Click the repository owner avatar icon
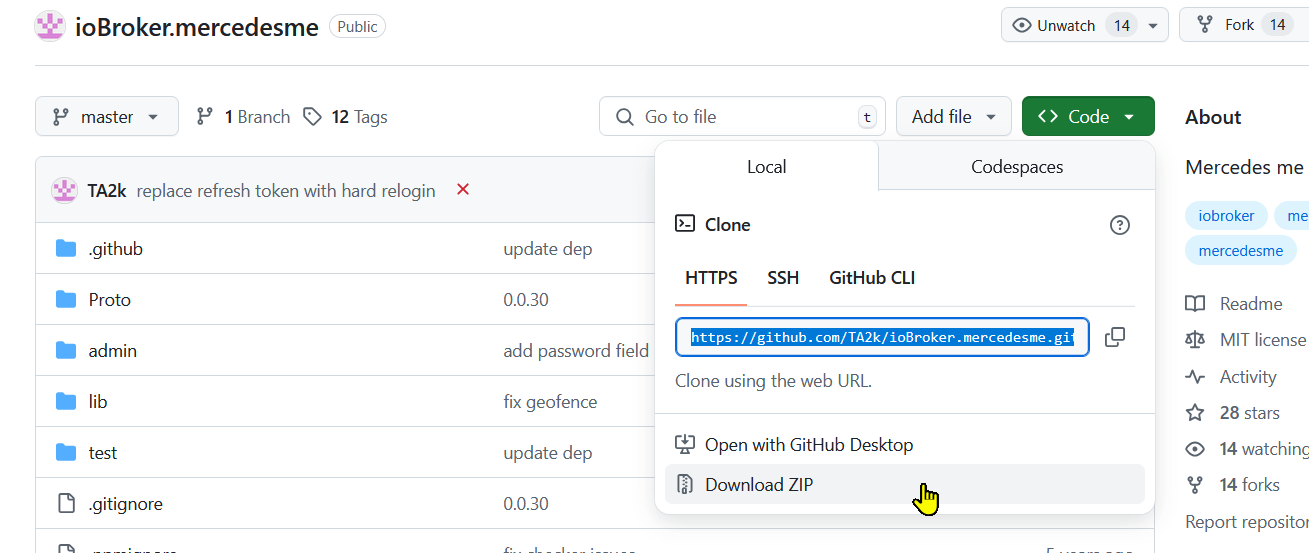 50,27
